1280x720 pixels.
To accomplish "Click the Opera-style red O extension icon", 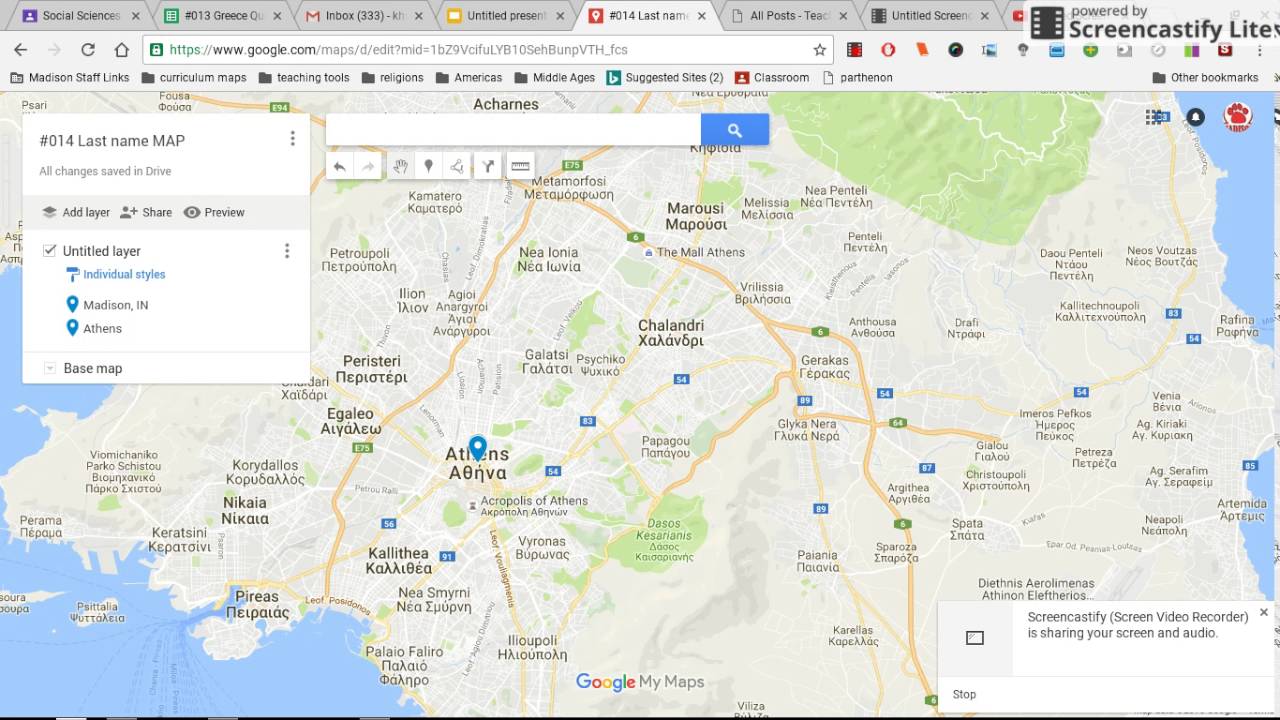I will pos(888,49).
